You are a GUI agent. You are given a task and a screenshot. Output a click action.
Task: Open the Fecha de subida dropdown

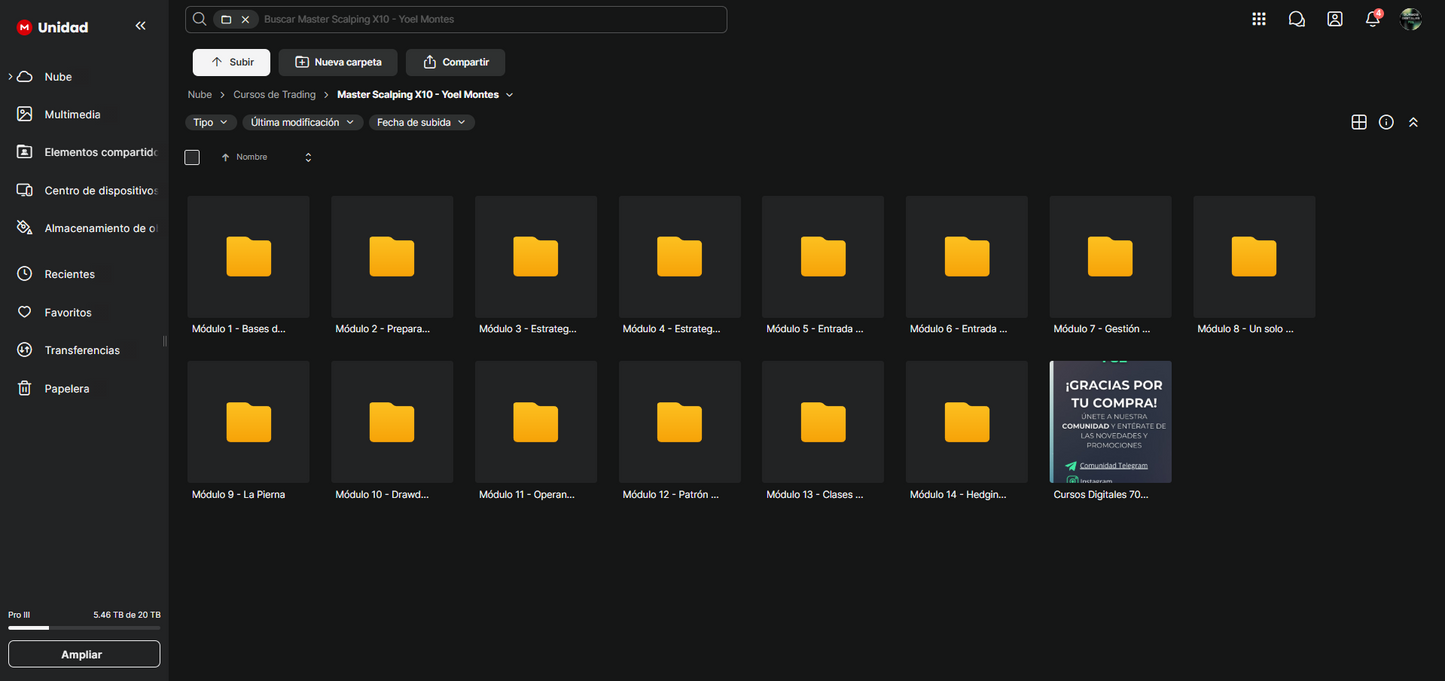pos(421,122)
